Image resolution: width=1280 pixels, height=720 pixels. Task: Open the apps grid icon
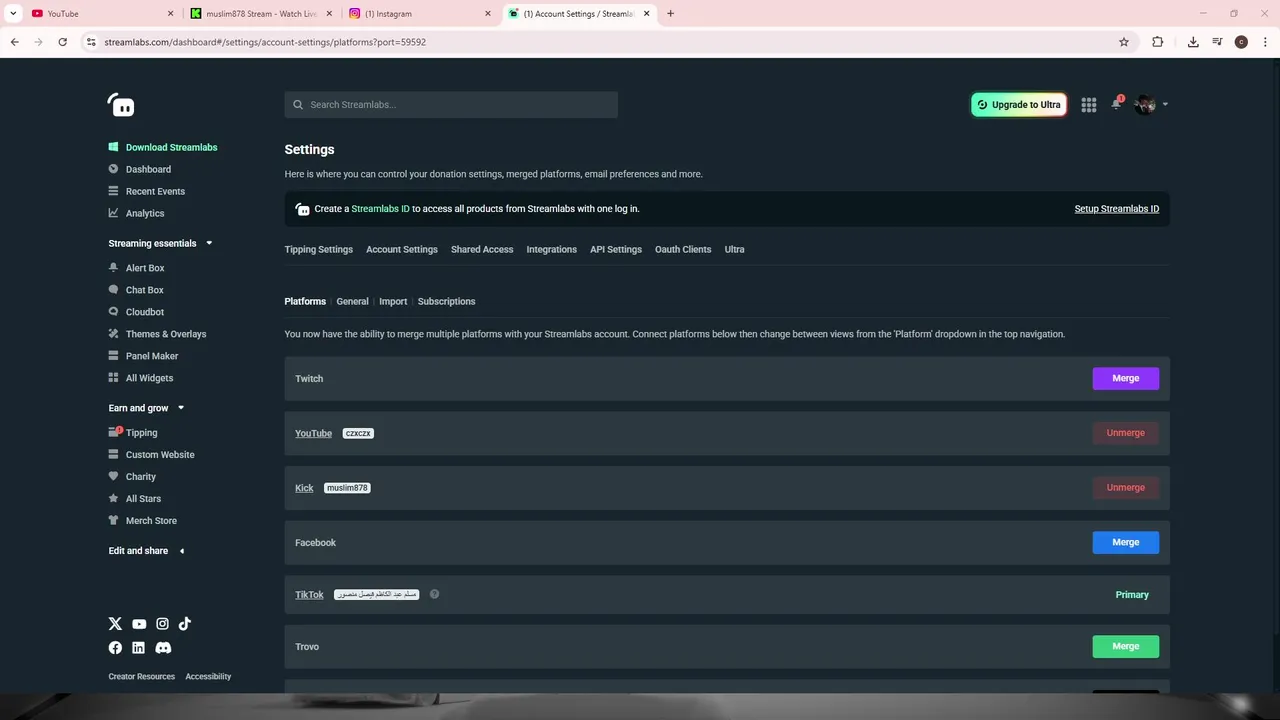1089,105
